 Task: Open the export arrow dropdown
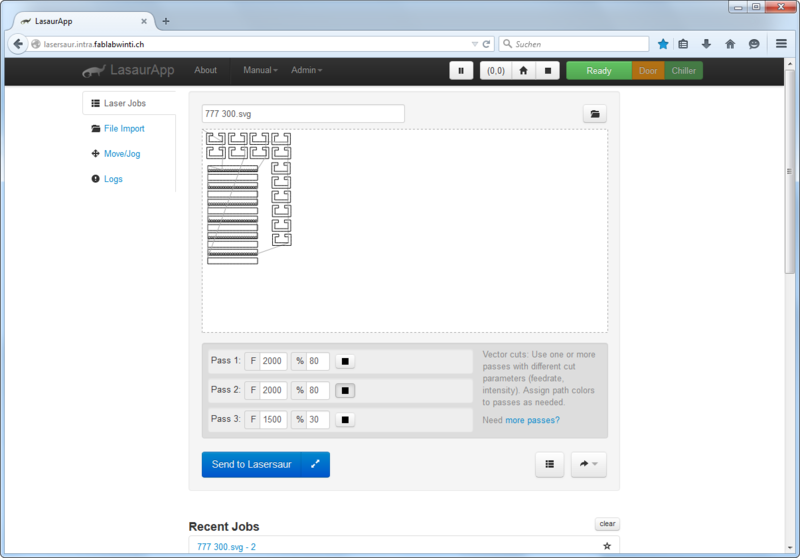click(x=589, y=464)
